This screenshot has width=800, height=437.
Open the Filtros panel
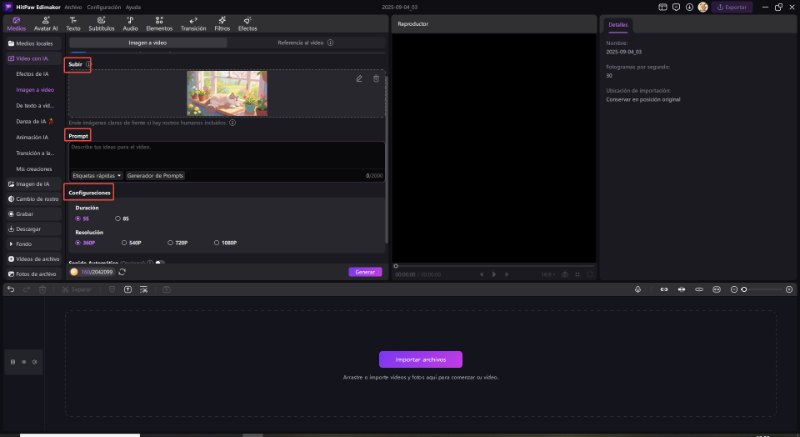[x=221, y=23]
